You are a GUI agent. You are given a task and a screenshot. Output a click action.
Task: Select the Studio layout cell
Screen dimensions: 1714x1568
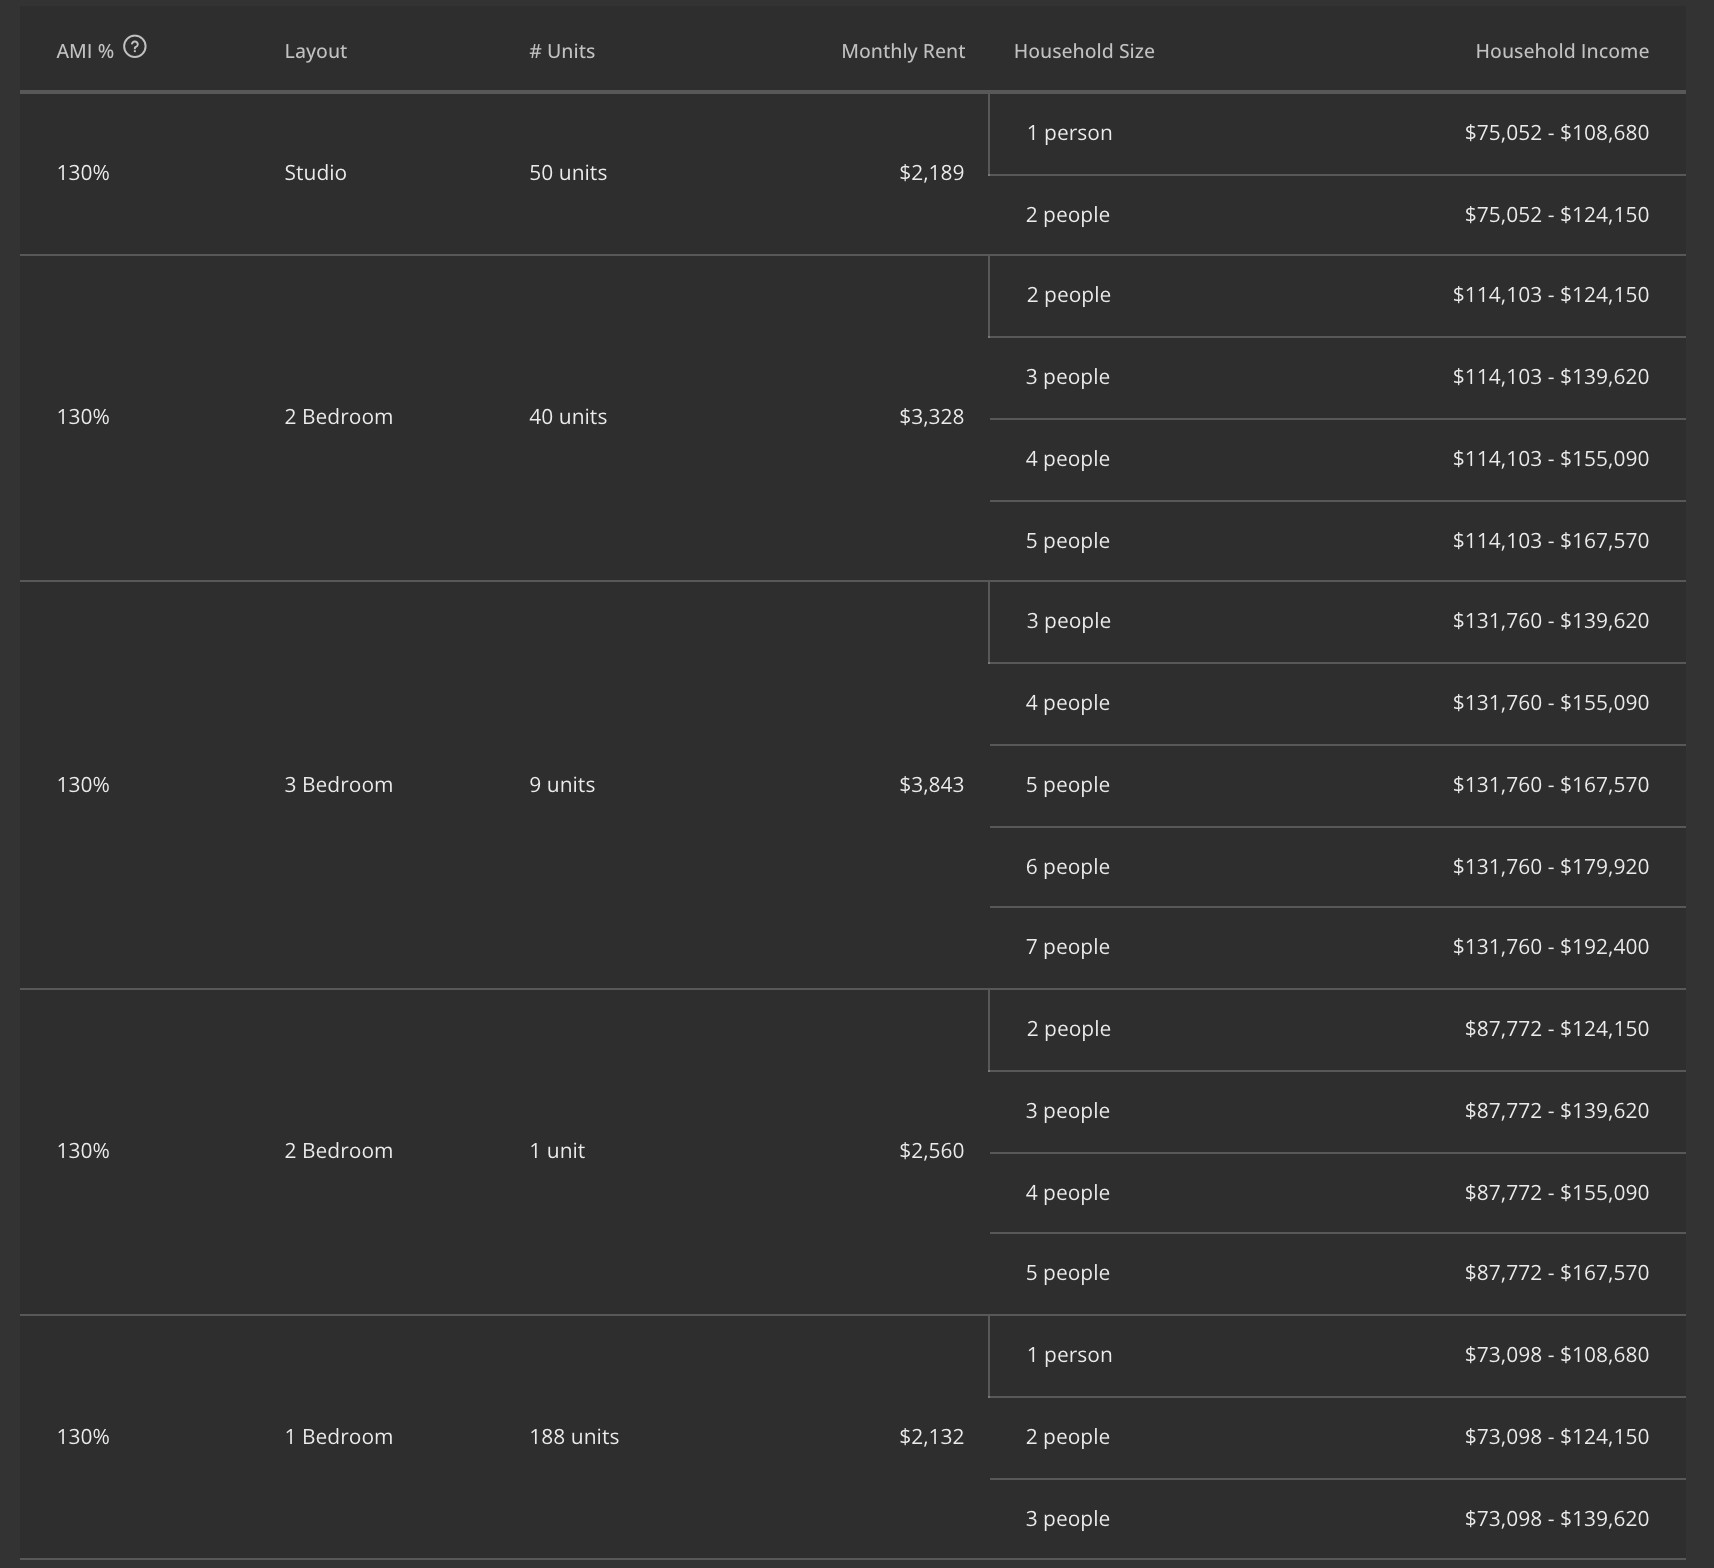tap(315, 173)
